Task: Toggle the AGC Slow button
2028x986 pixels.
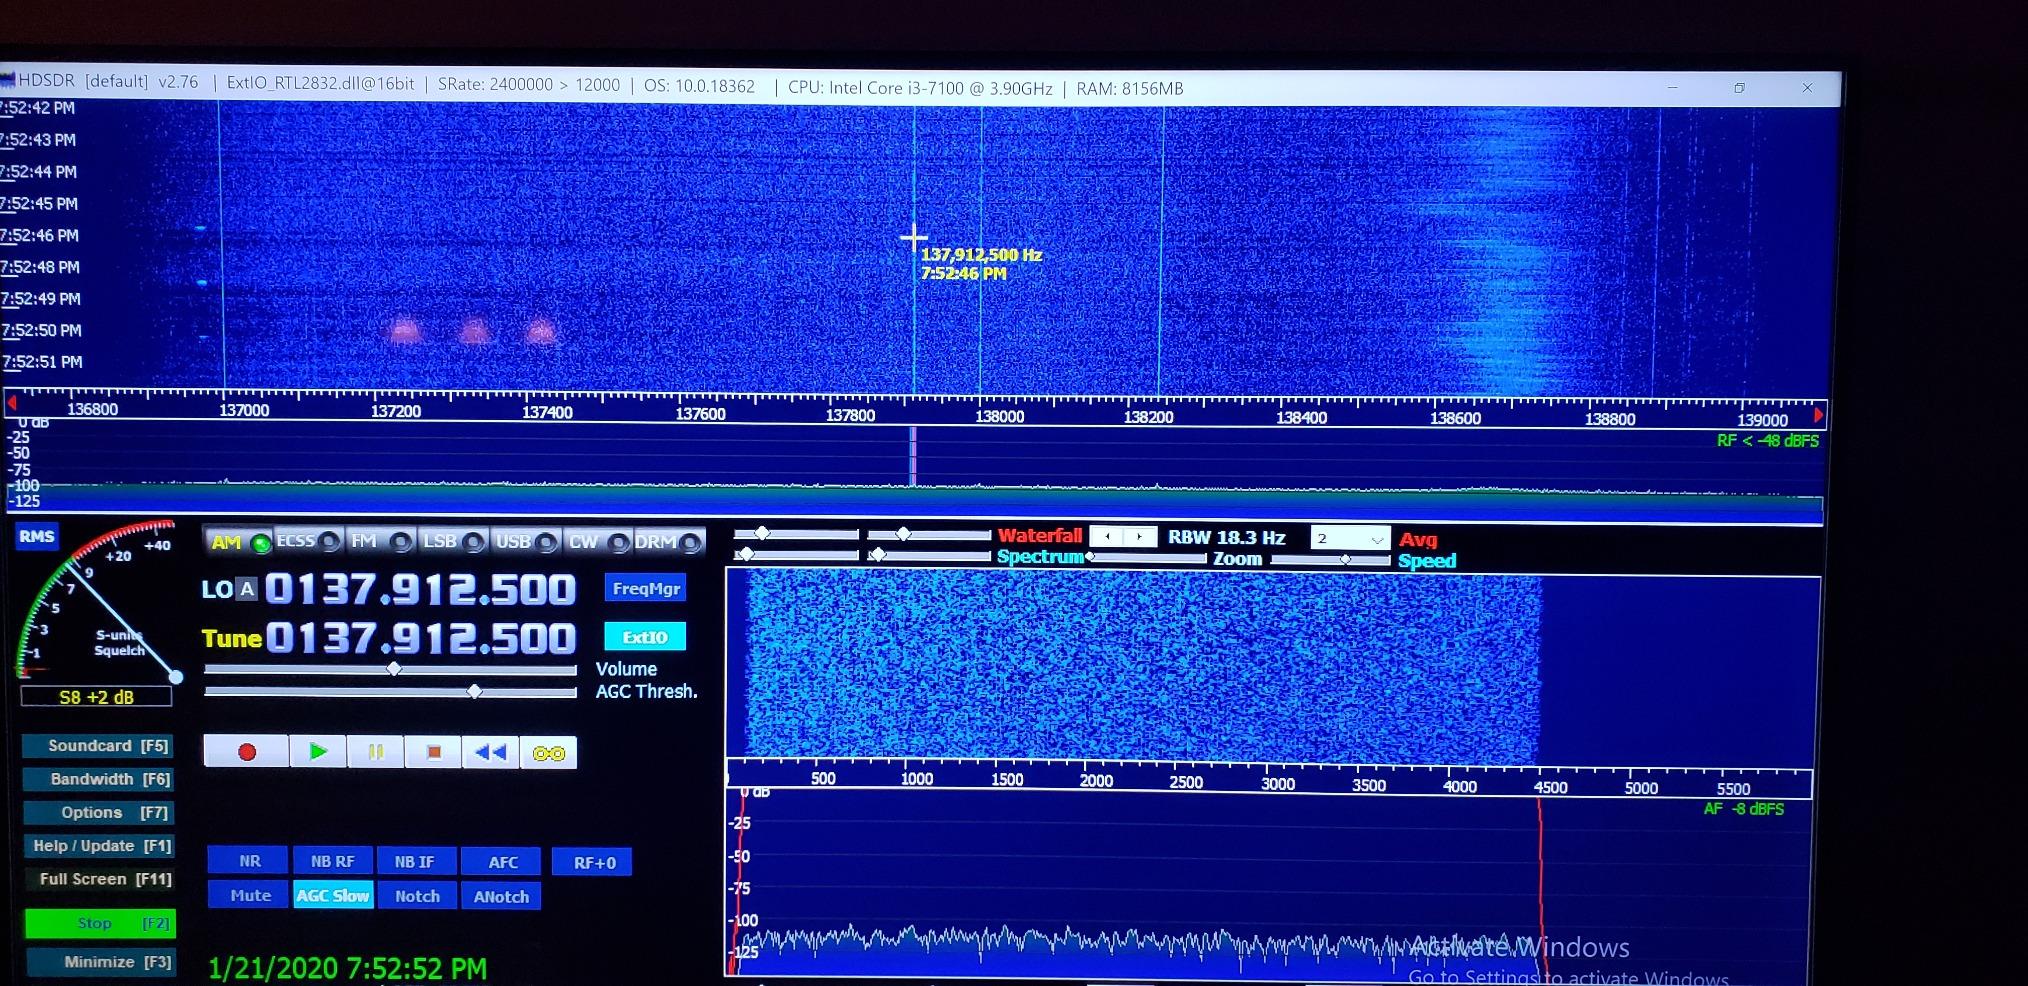Action: (333, 895)
